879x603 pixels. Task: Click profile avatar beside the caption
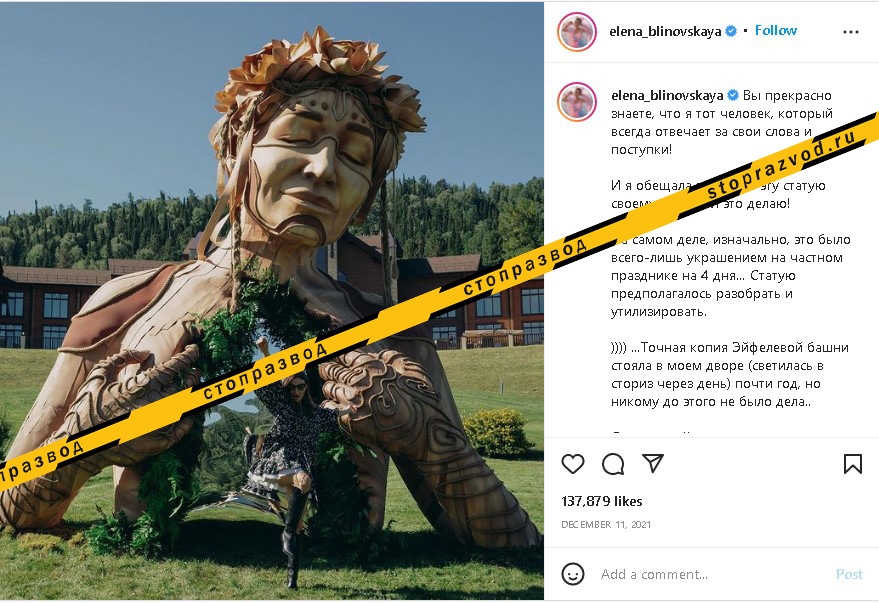click(x=577, y=102)
